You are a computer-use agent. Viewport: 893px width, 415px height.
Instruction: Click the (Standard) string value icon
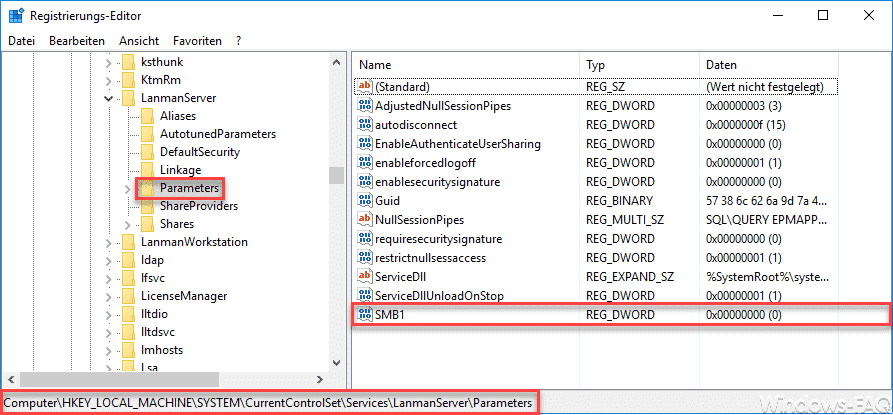click(364, 87)
